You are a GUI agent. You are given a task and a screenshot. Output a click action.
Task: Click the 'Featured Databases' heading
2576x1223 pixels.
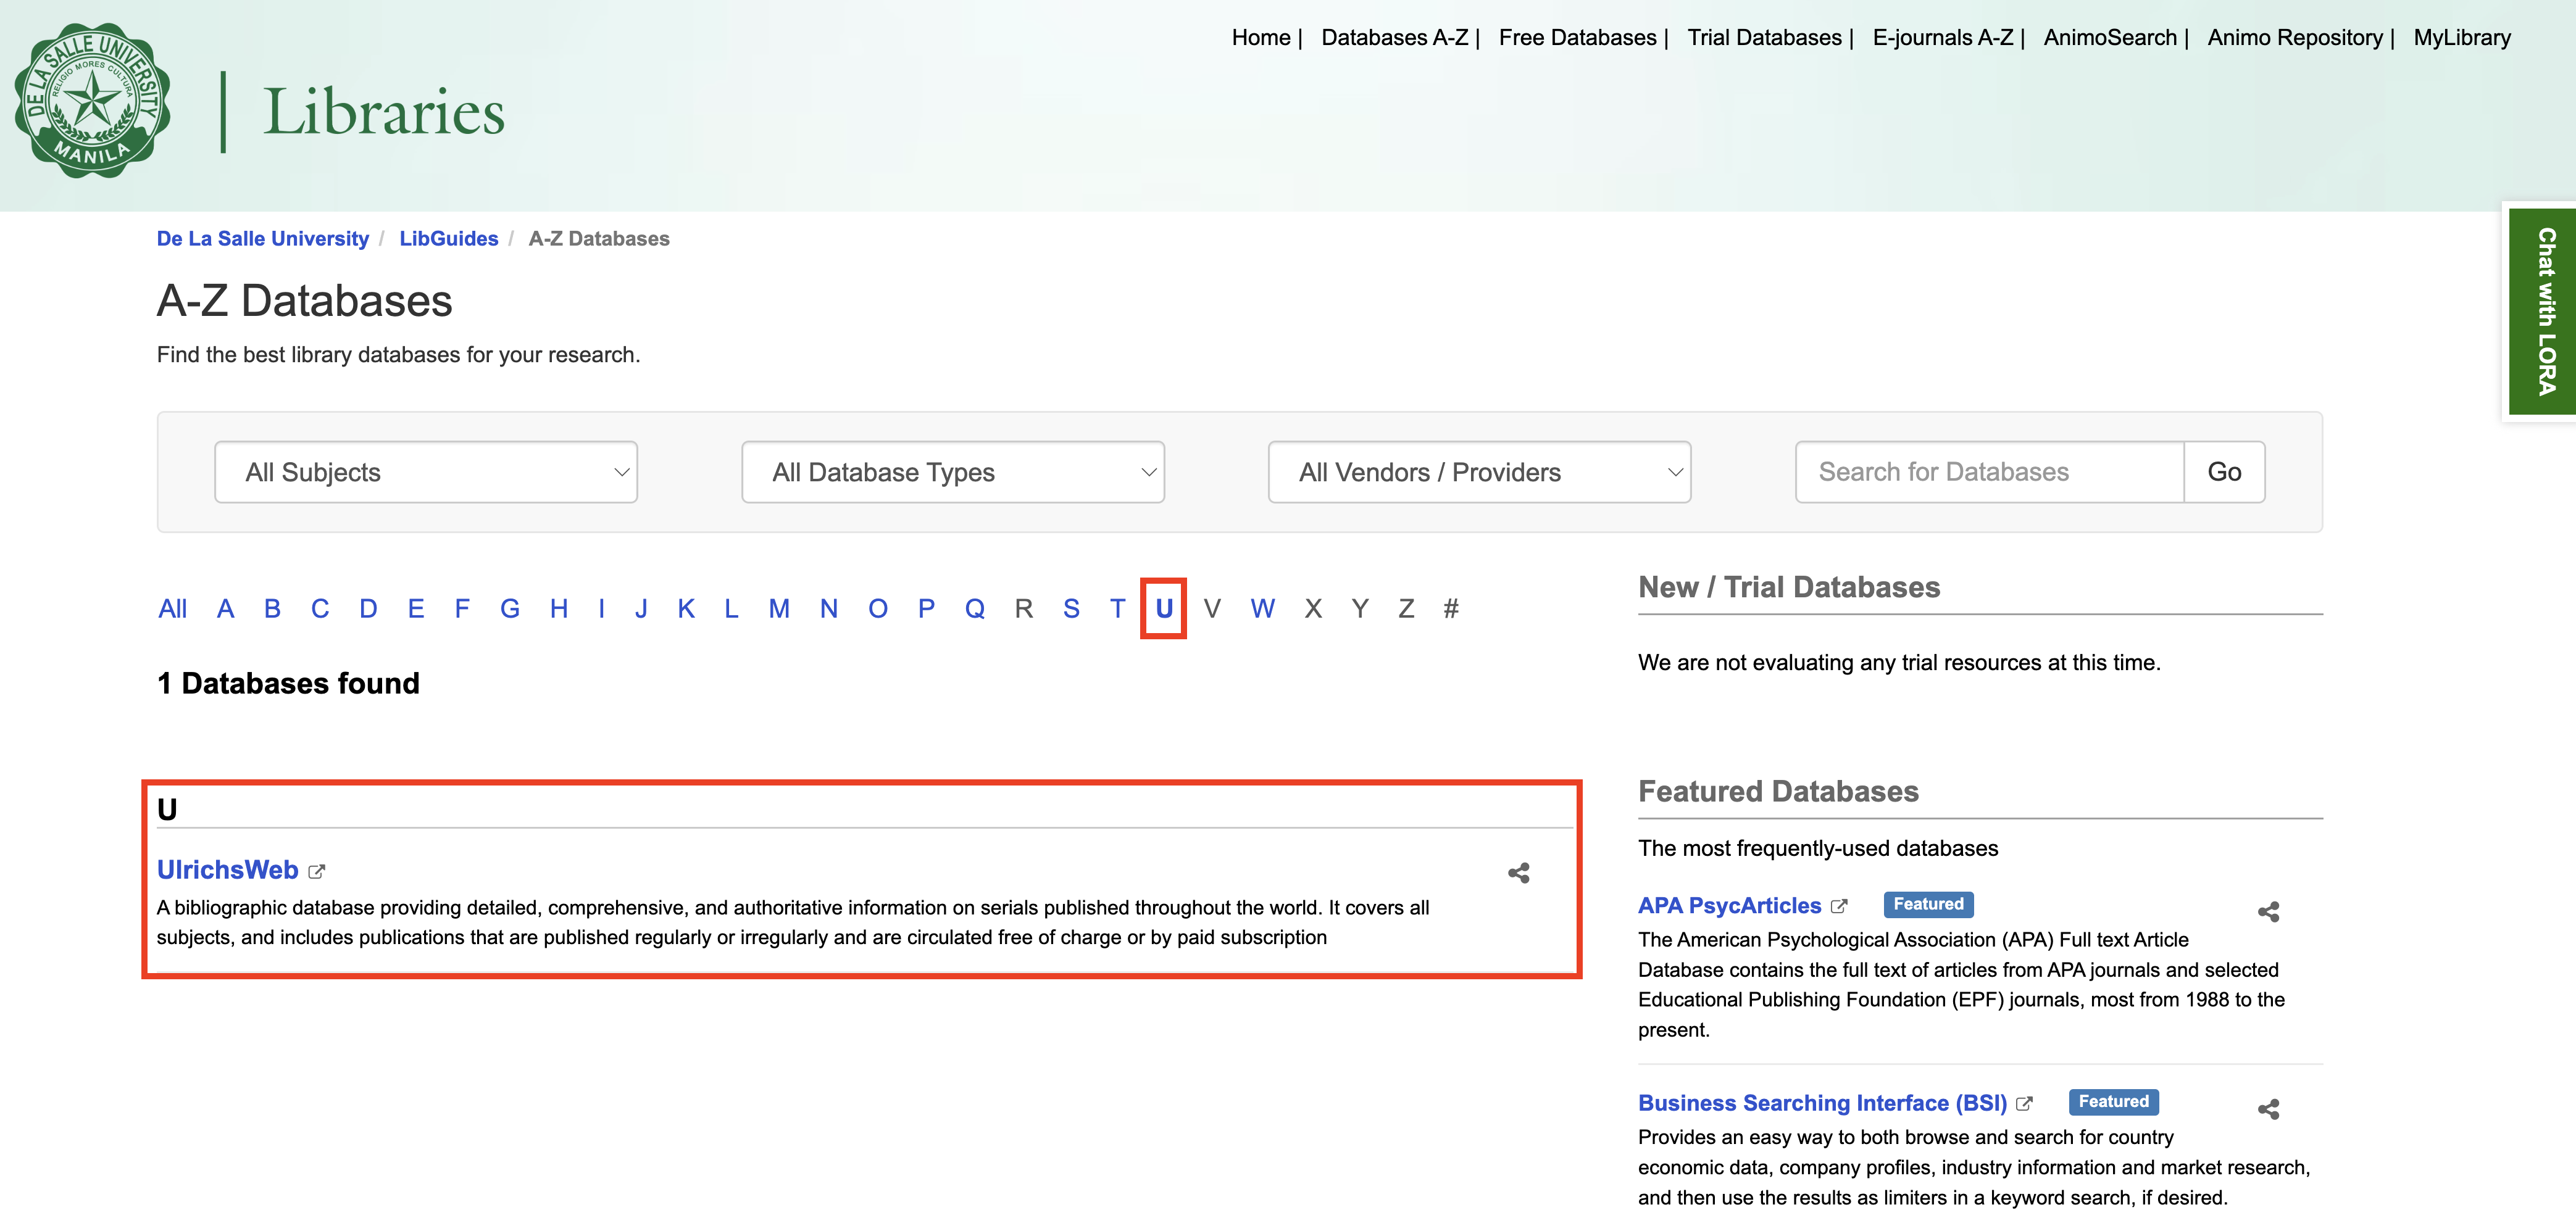click(1778, 791)
